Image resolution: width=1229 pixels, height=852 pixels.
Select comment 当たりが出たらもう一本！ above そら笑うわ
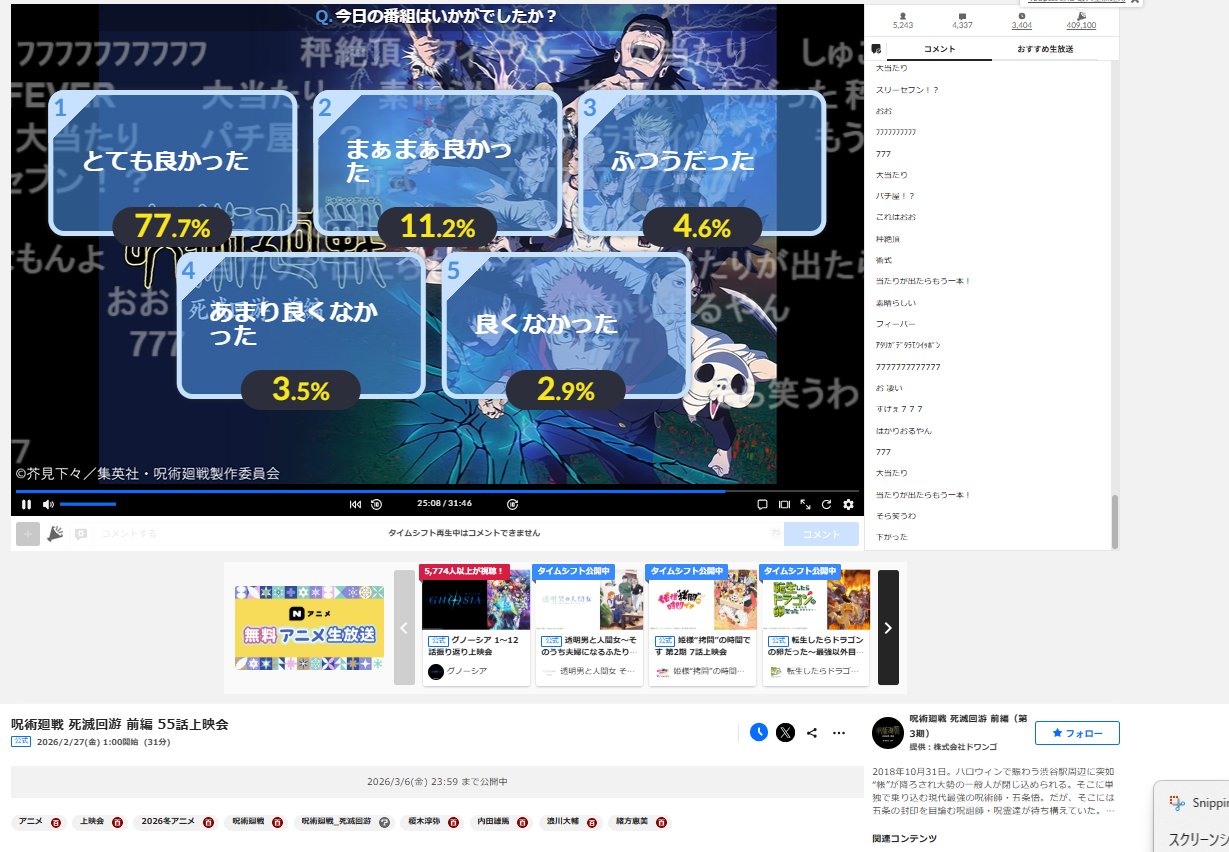[x=923, y=495]
